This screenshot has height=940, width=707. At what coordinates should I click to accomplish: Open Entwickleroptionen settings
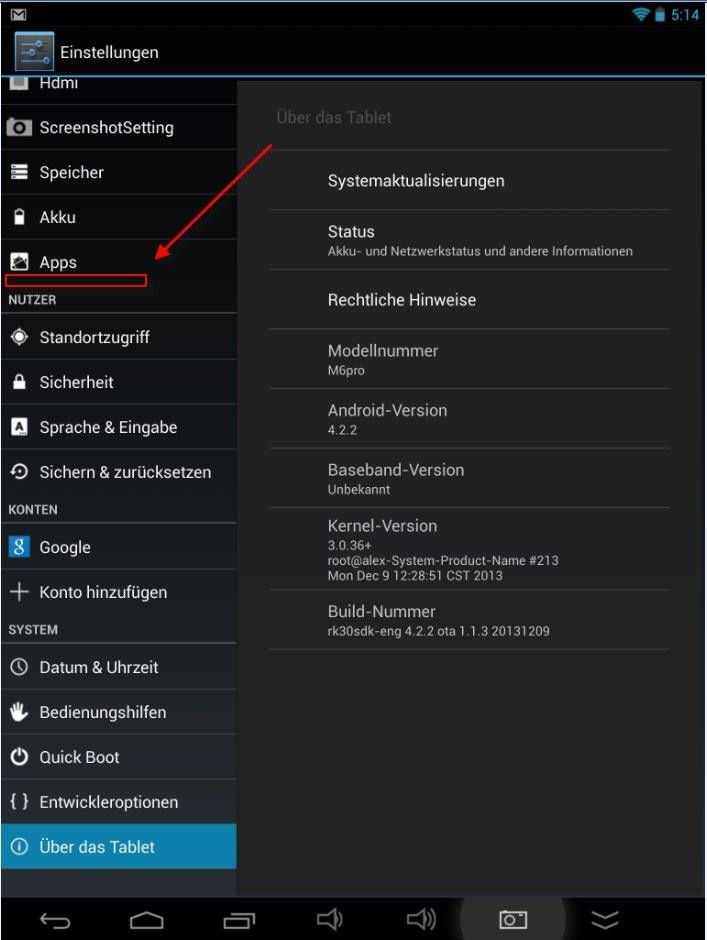(x=119, y=802)
